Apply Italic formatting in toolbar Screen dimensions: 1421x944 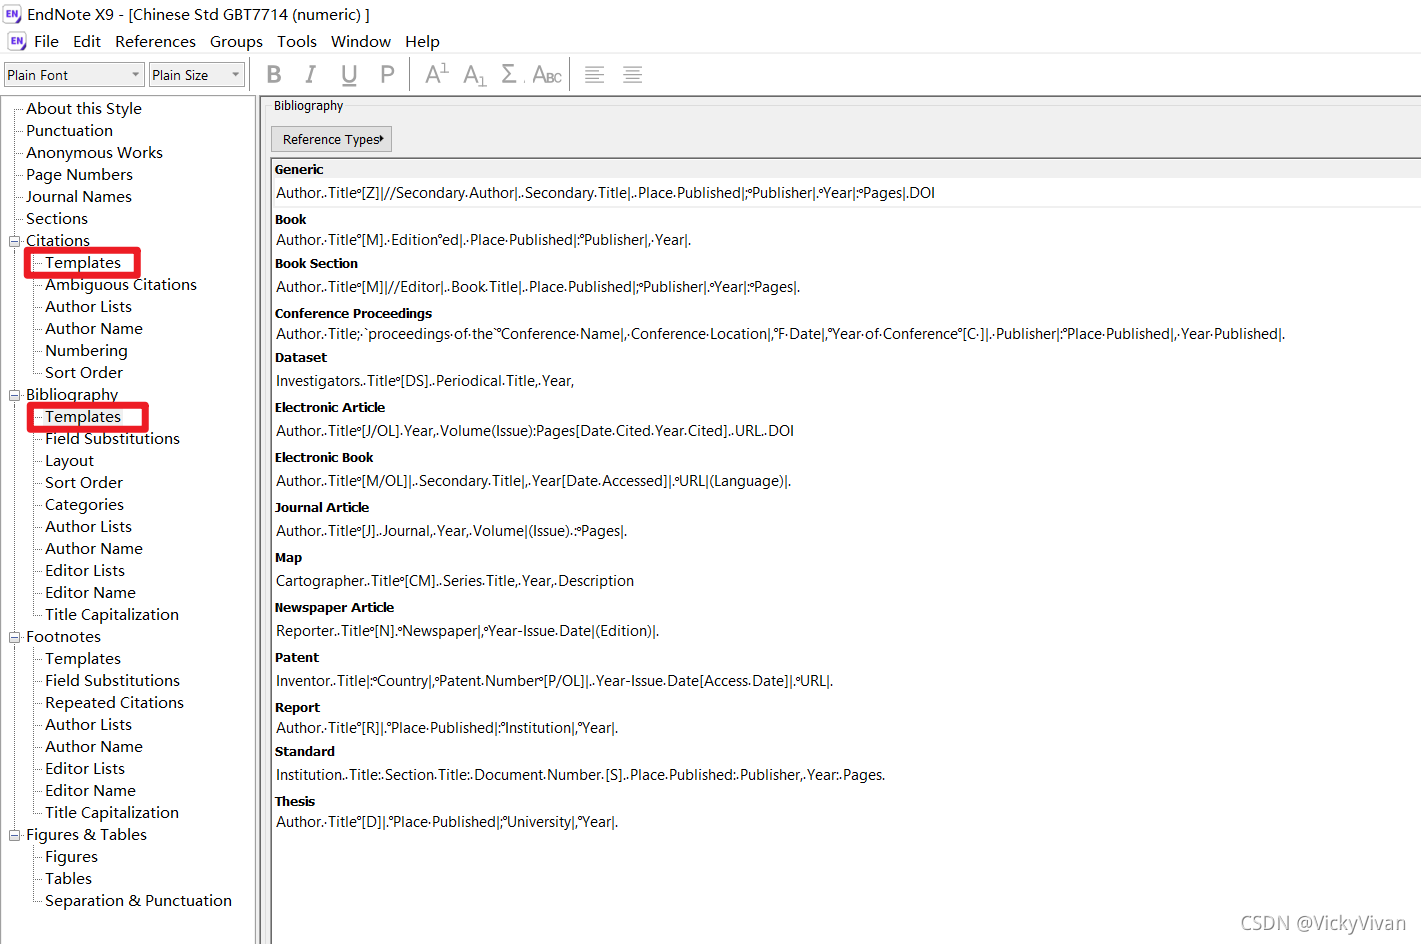[311, 75]
